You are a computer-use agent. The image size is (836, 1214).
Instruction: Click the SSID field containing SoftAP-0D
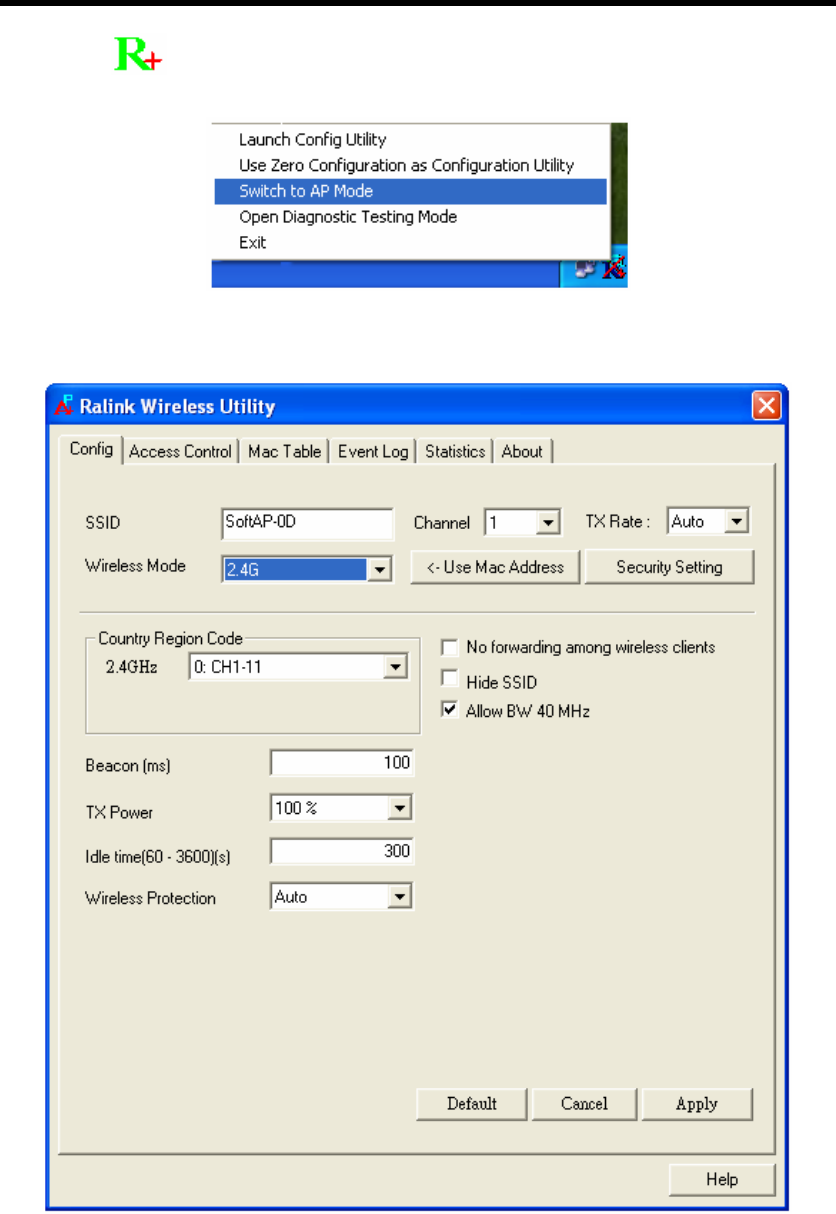[308, 522]
